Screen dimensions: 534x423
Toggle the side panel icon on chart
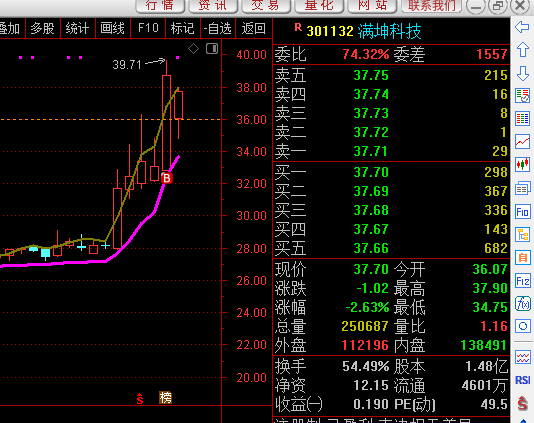point(212,49)
